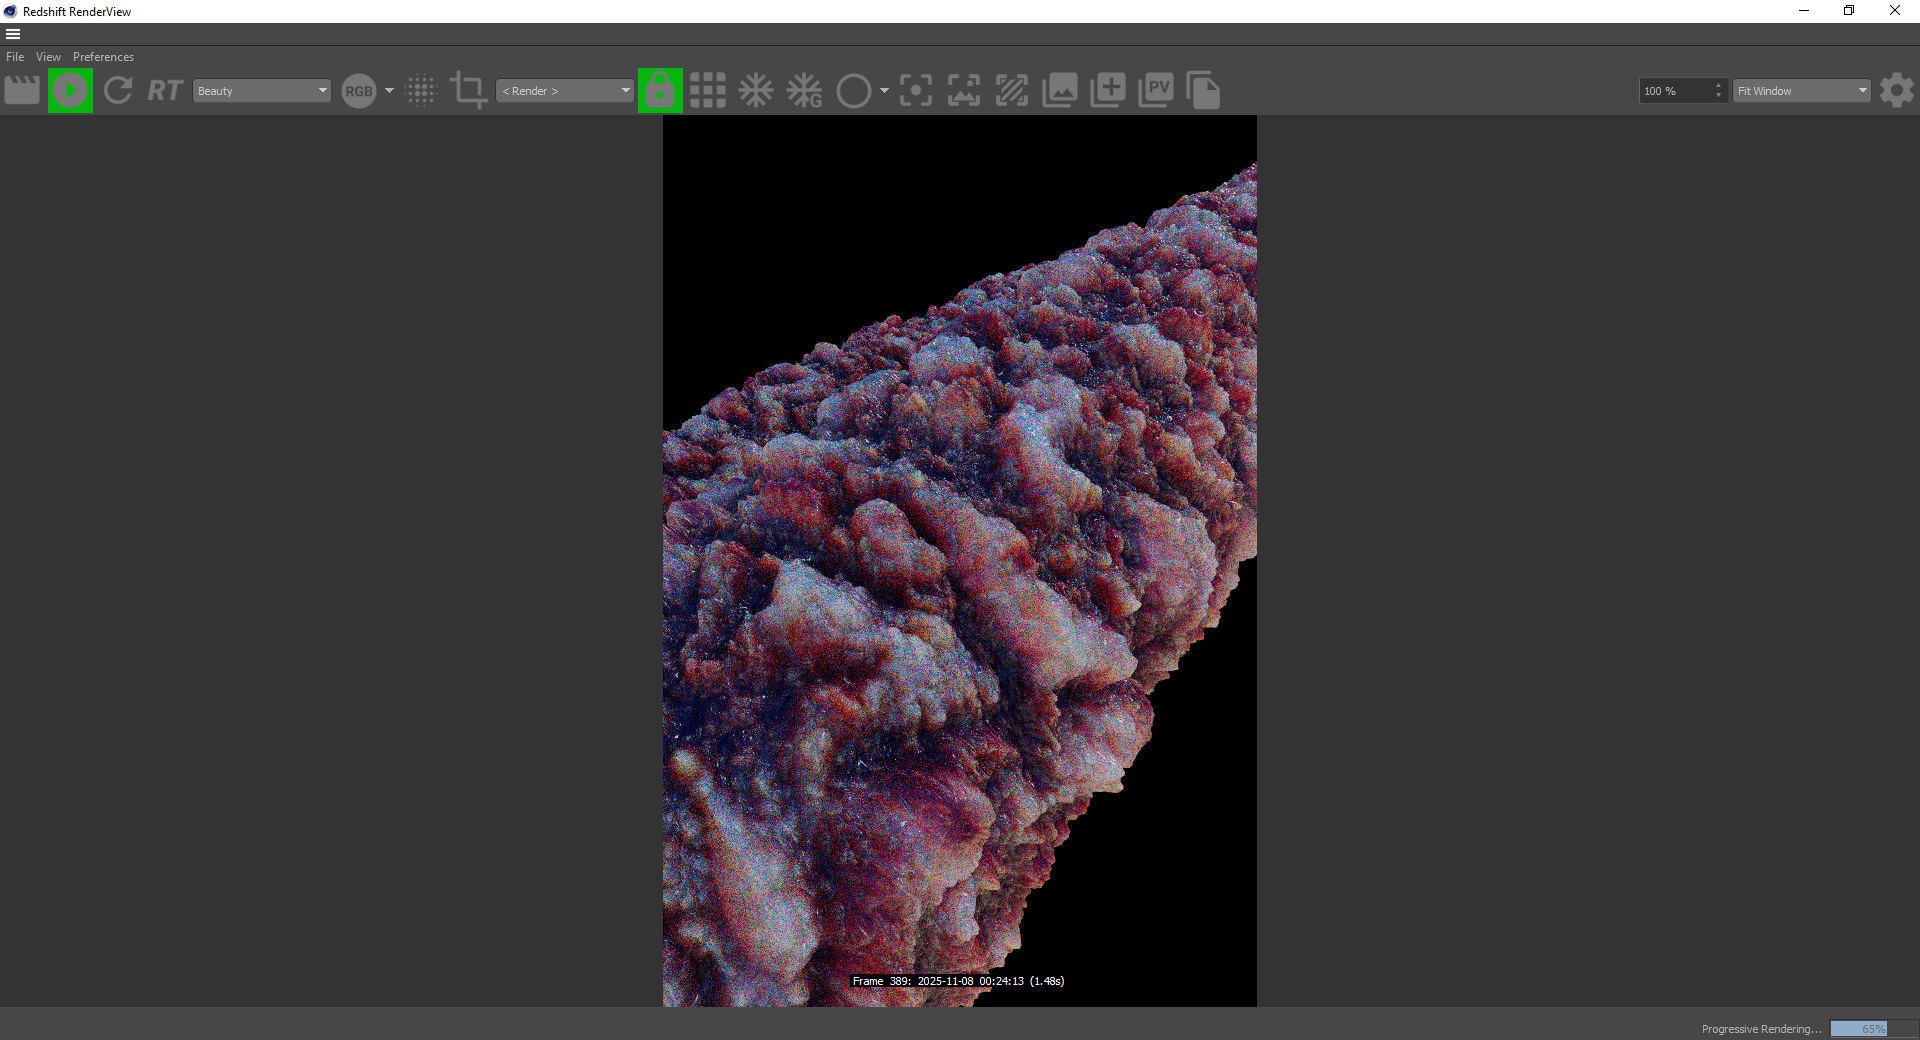1920x1040 pixels.
Task: Click the clapperboard Render icon
Action: [x=22, y=90]
